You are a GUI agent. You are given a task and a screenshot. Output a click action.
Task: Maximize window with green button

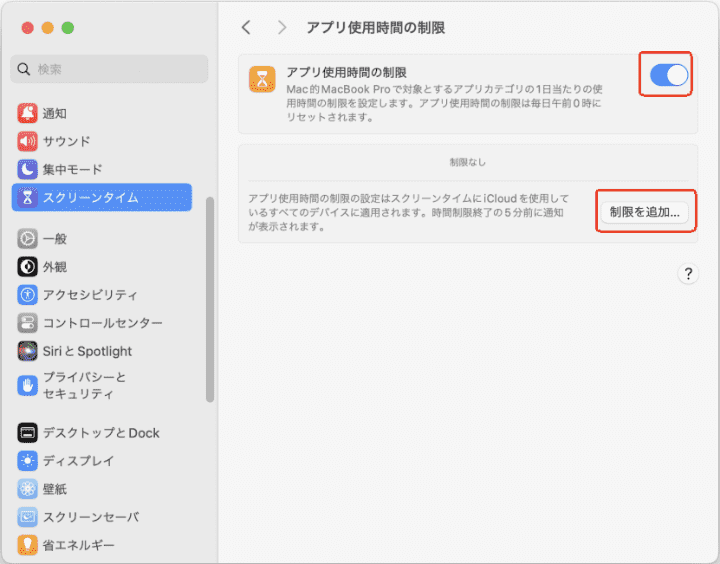pyautogui.click(x=68, y=28)
